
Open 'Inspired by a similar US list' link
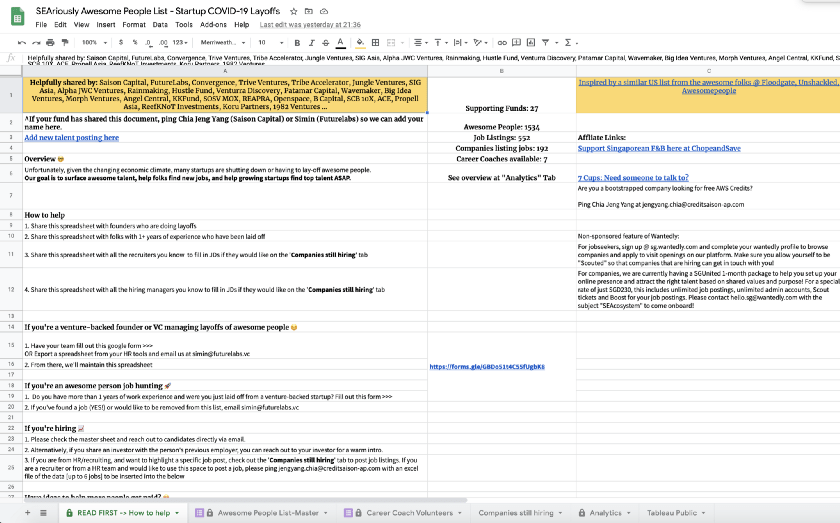point(708,86)
